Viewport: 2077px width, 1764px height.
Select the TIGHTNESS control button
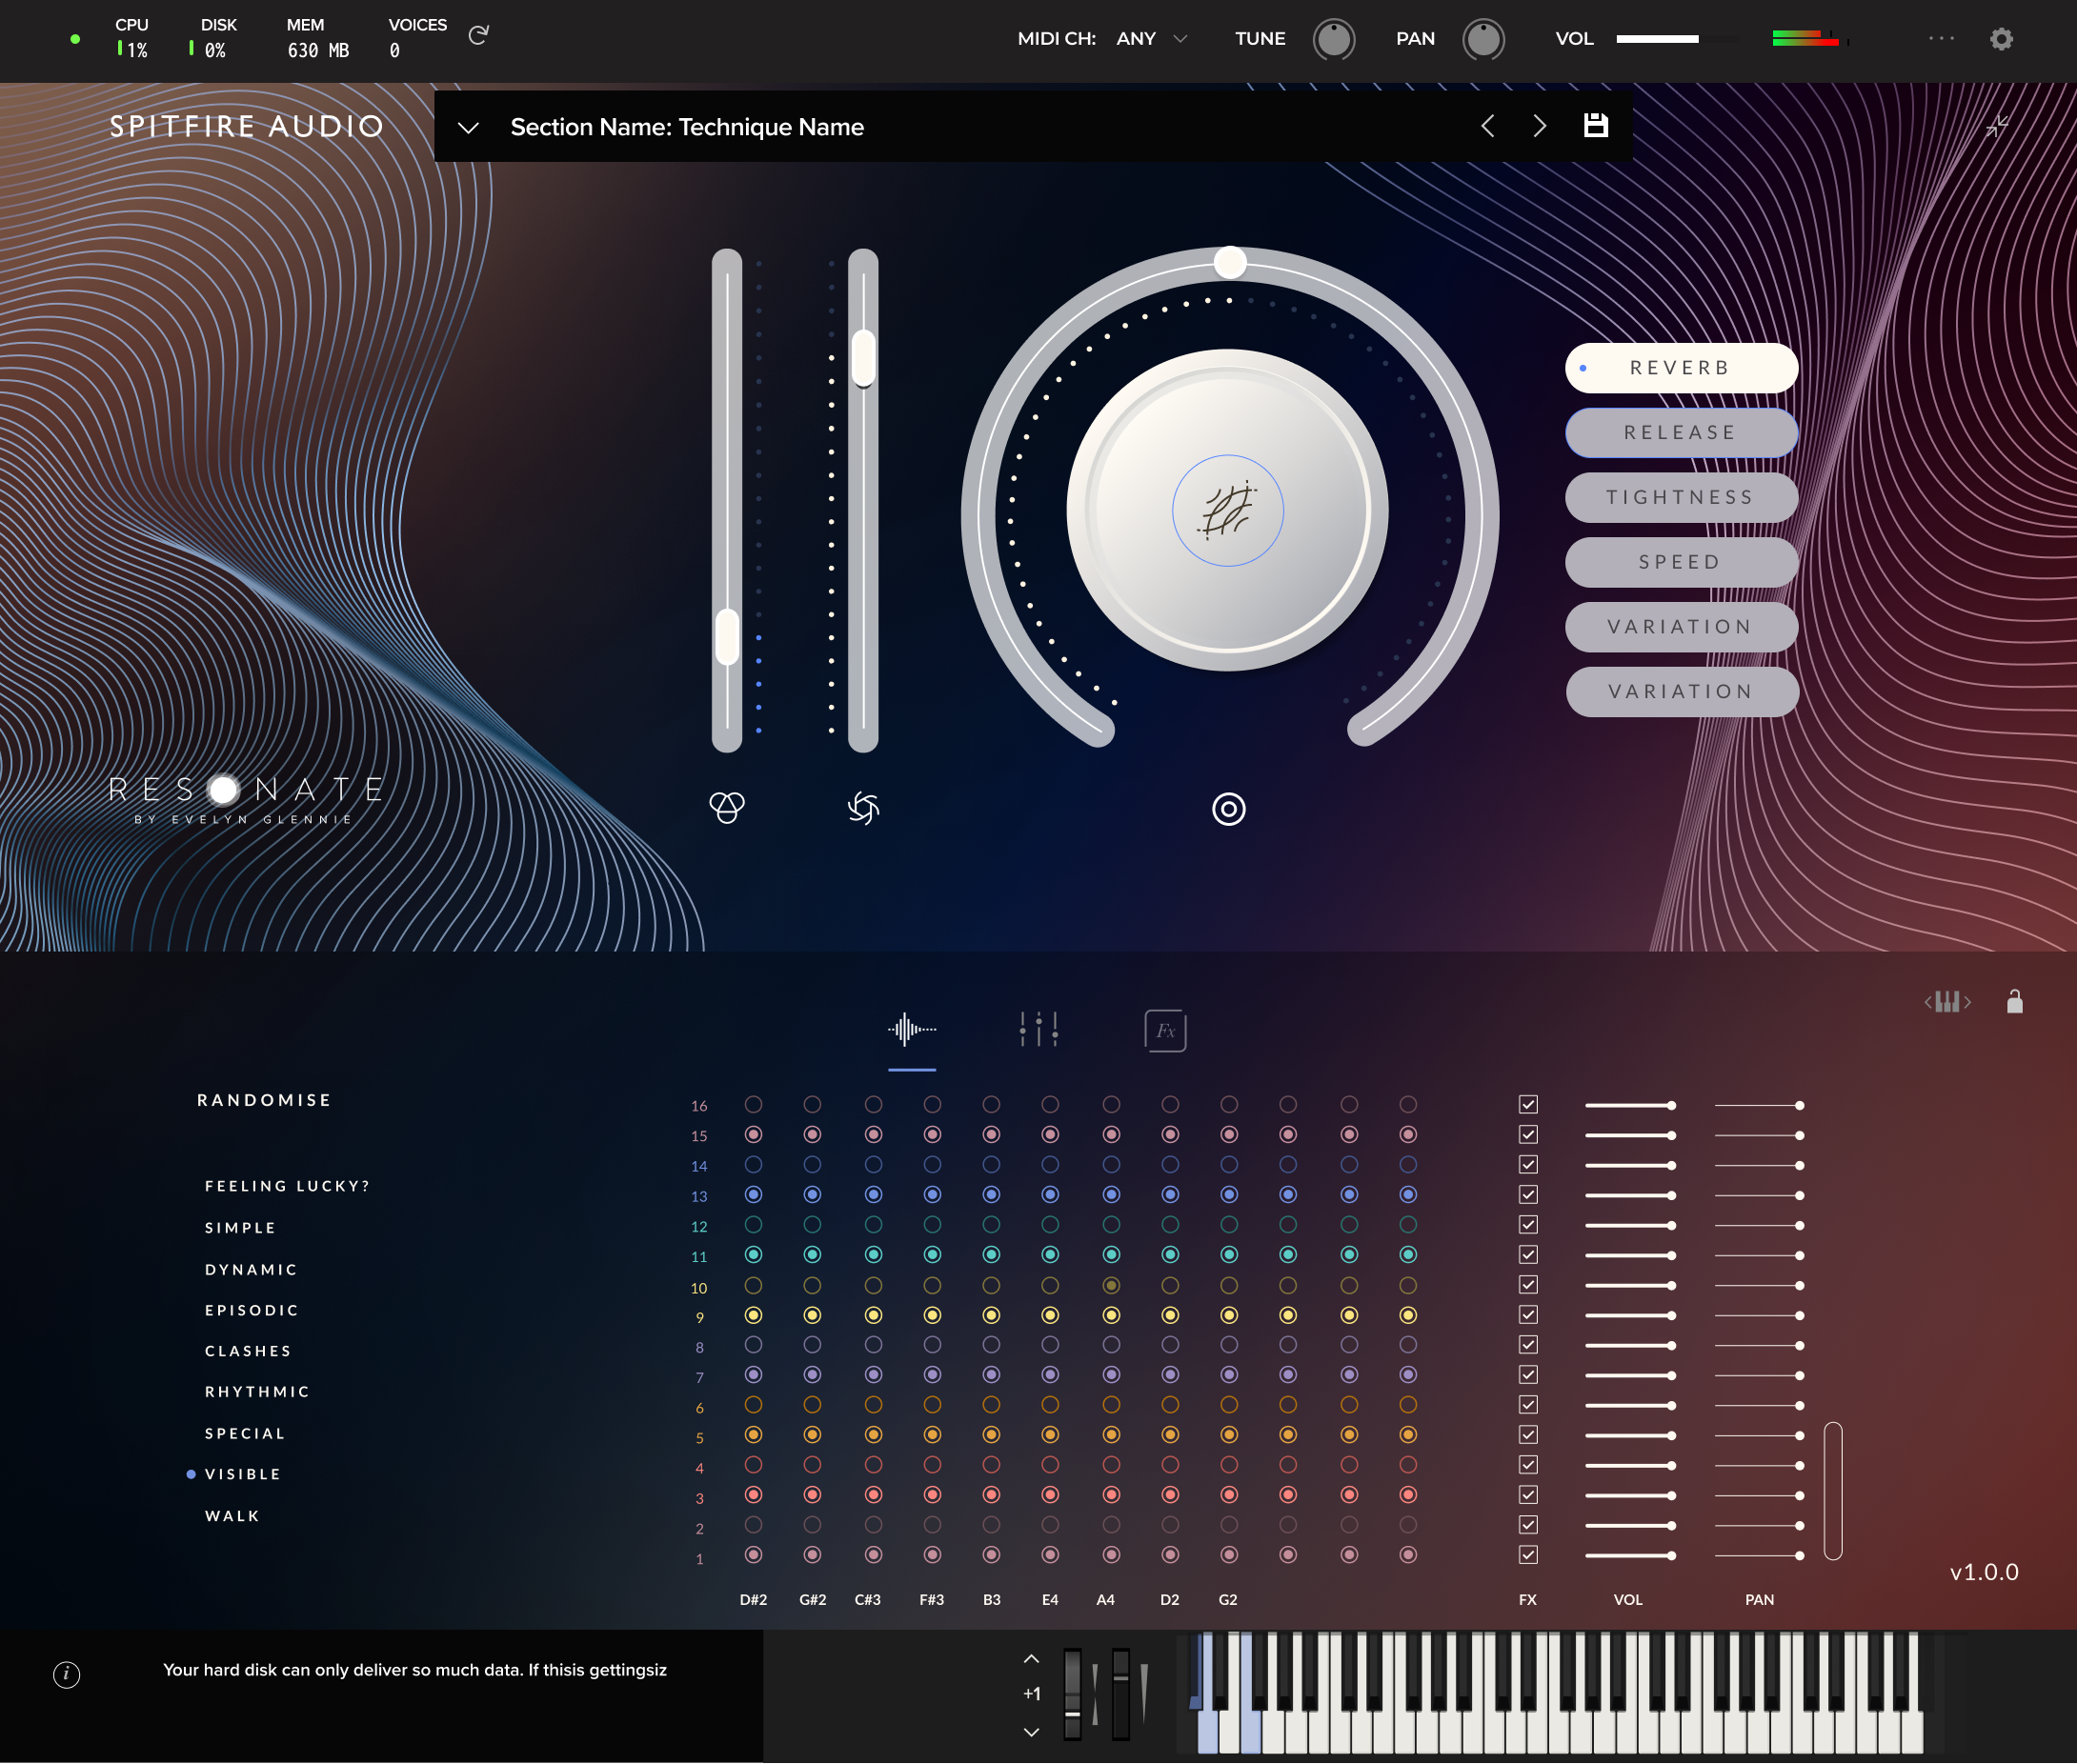(x=1681, y=498)
